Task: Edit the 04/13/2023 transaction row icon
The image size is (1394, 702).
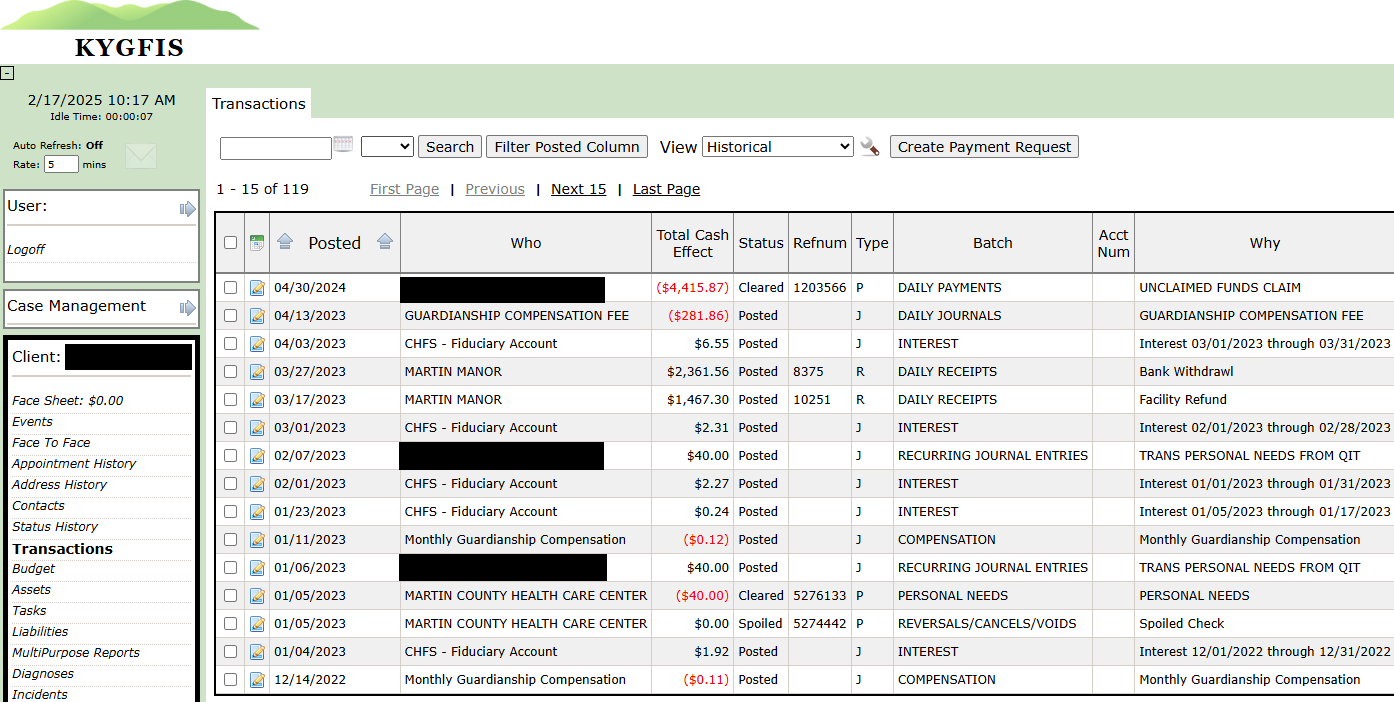Action: pyautogui.click(x=257, y=316)
